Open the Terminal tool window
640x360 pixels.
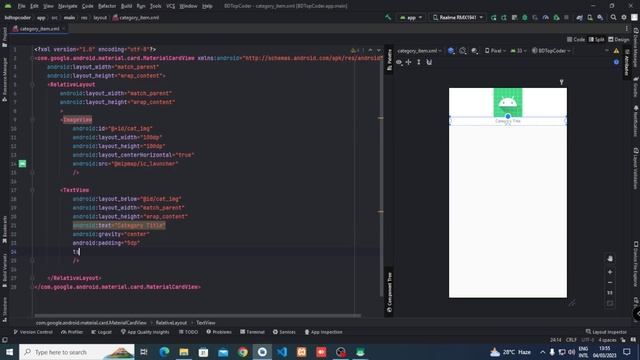[x=252, y=332]
